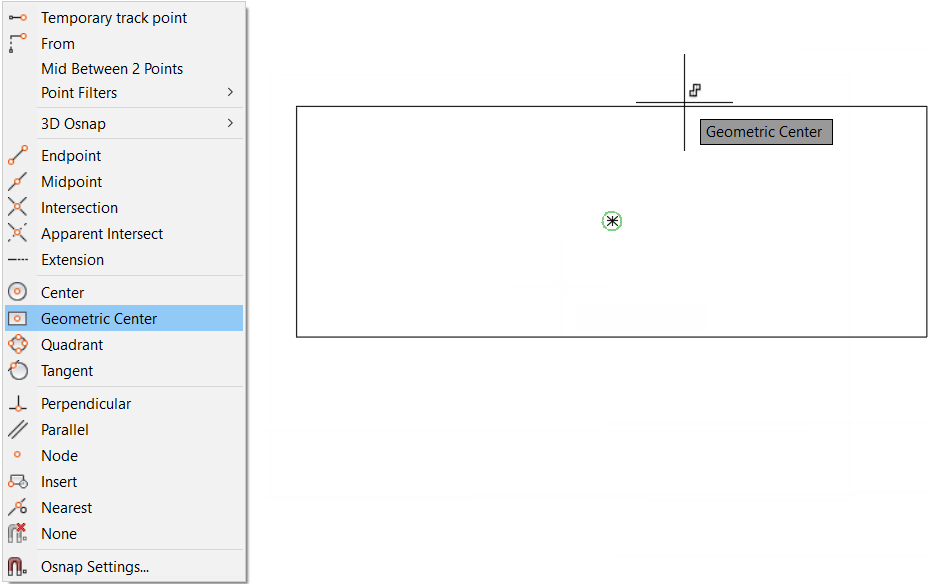Click the Extension dashed-line icon

[18, 259]
